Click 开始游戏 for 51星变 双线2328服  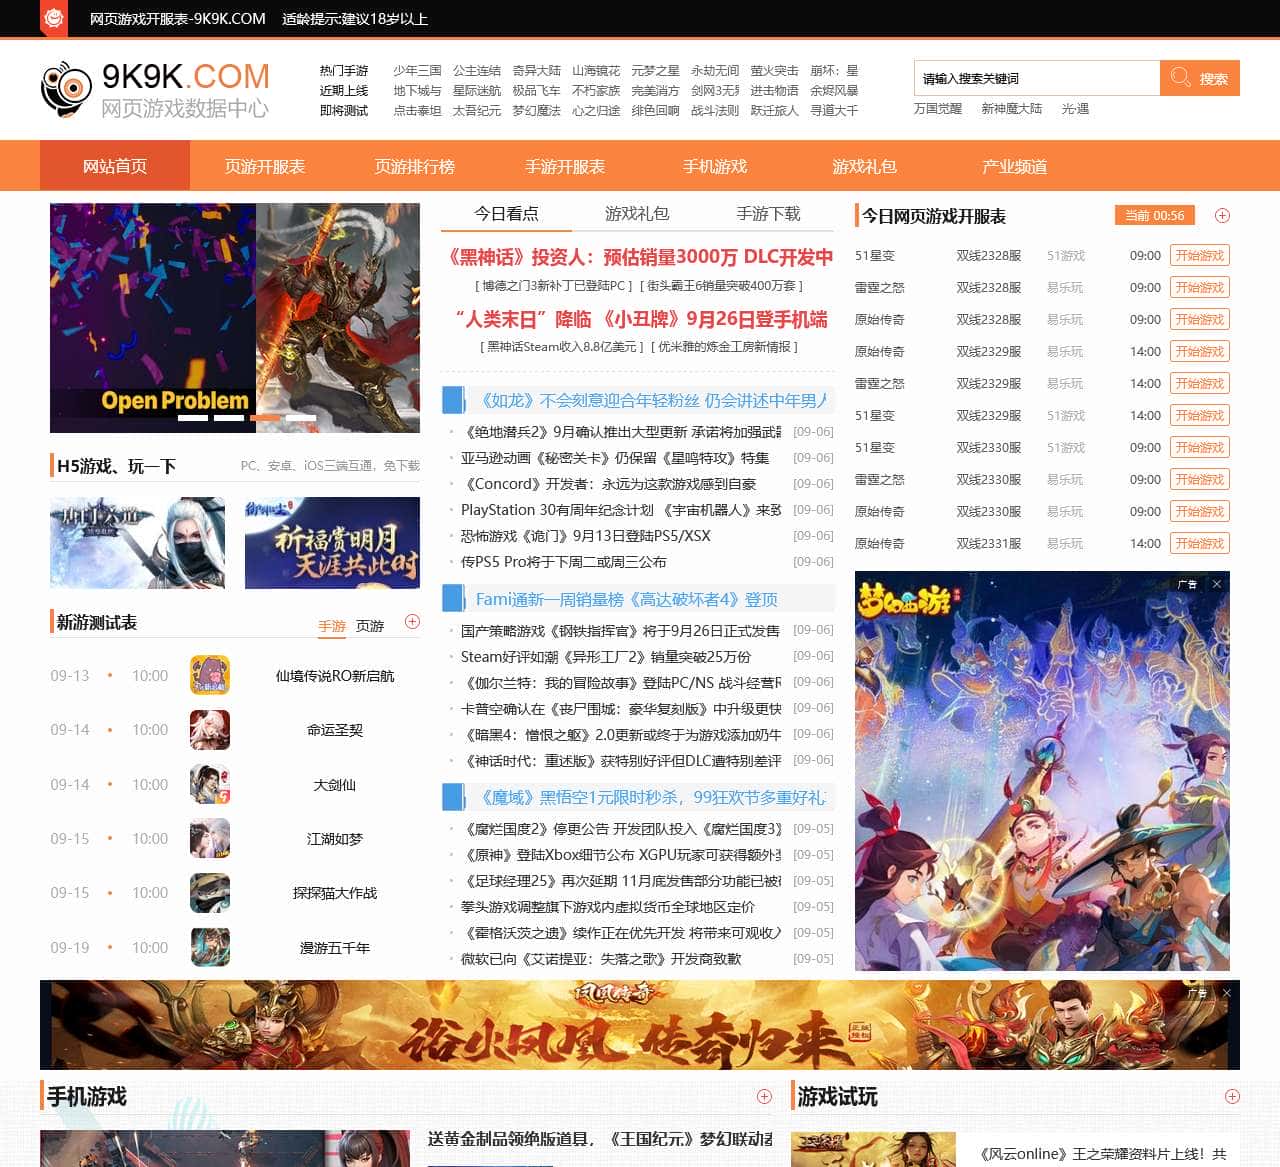(1200, 255)
